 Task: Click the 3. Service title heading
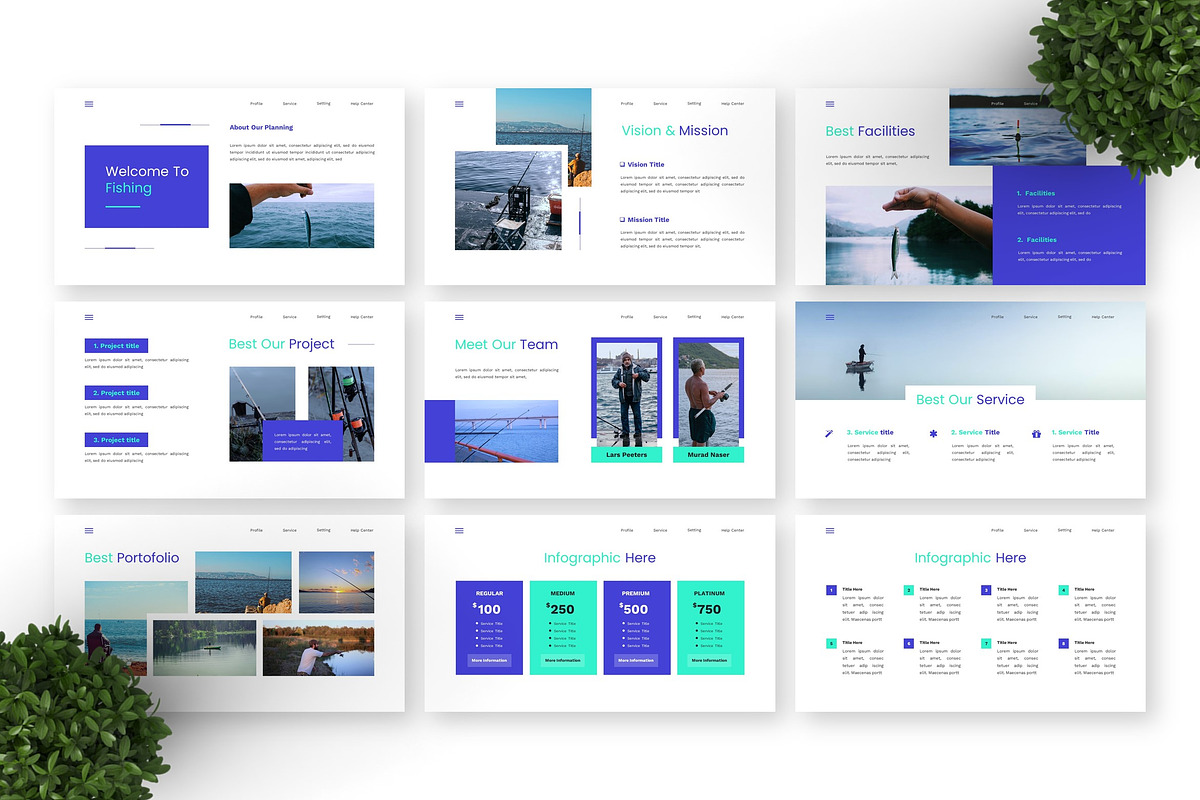[870, 433]
